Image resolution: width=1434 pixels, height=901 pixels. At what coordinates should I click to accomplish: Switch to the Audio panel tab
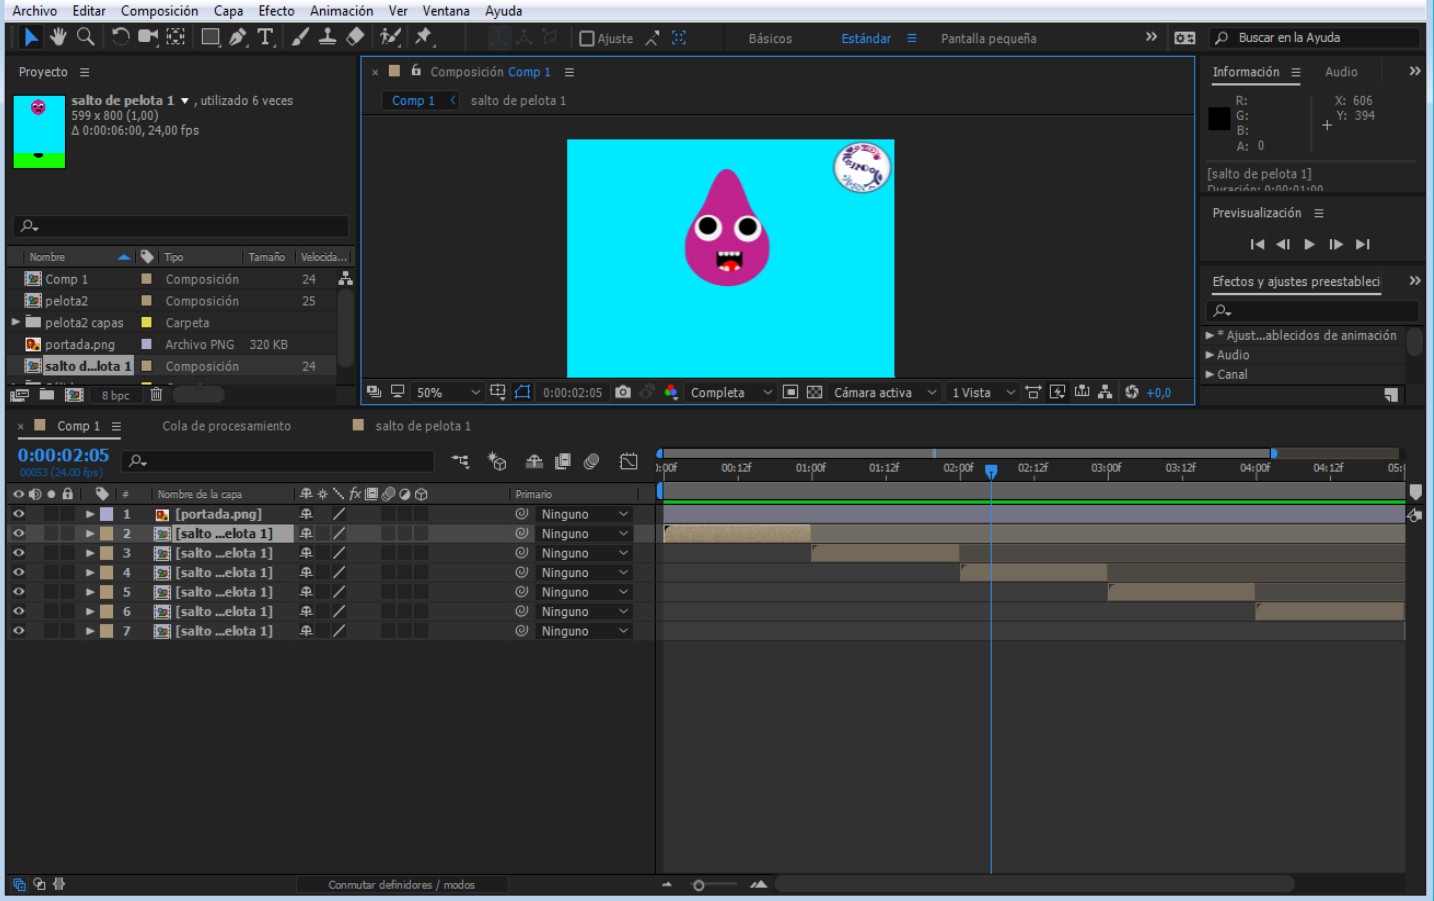point(1341,72)
